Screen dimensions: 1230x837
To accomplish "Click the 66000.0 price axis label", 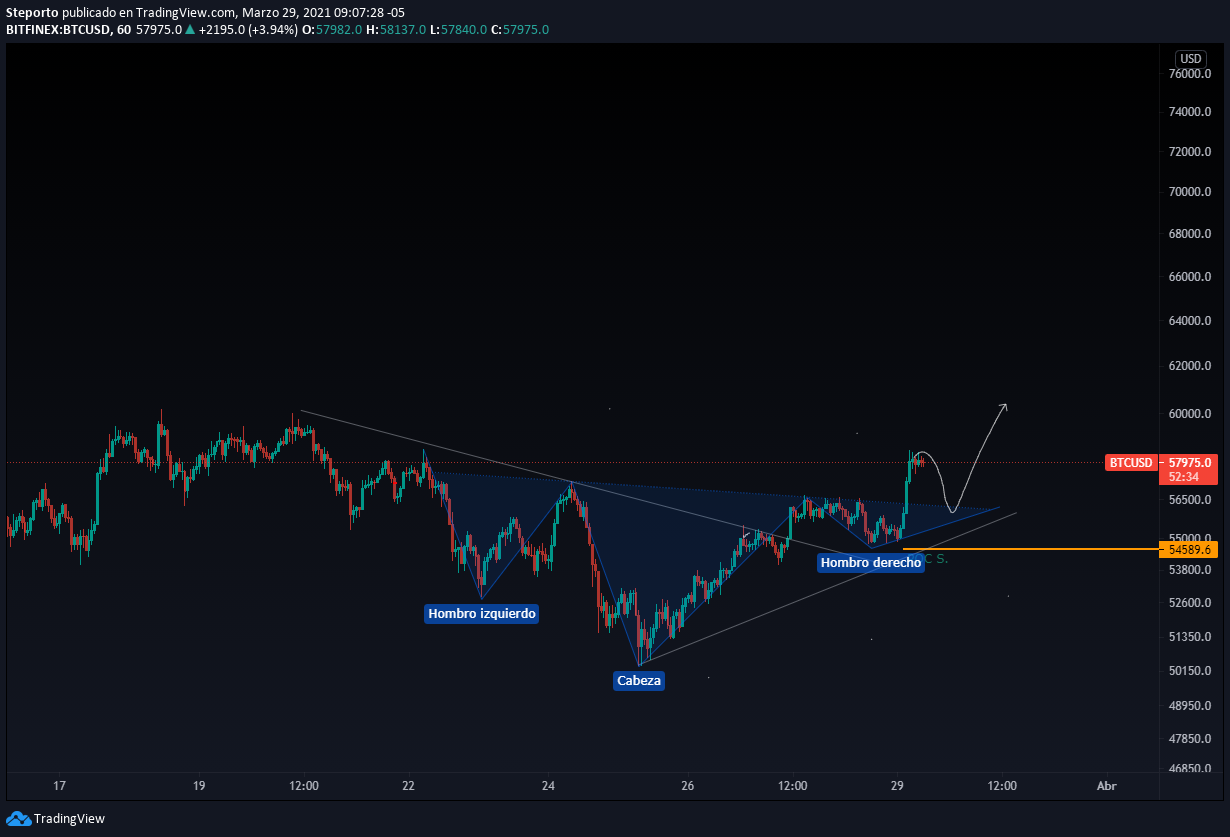I will pos(1190,276).
